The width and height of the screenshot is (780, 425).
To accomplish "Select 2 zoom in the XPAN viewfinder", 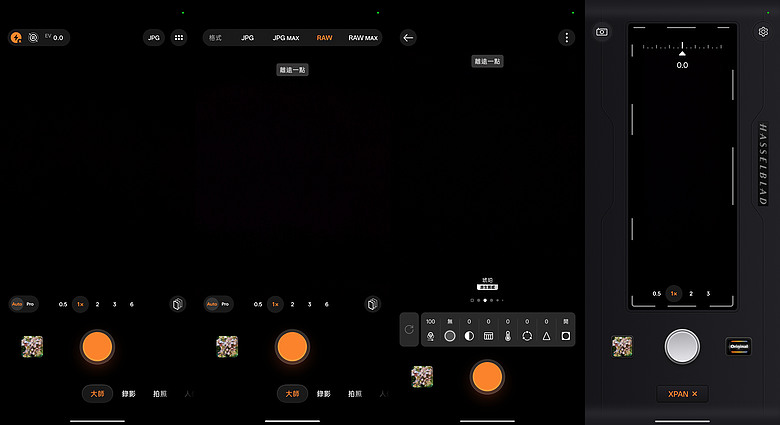I will pyautogui.click(x=691, y=294).
